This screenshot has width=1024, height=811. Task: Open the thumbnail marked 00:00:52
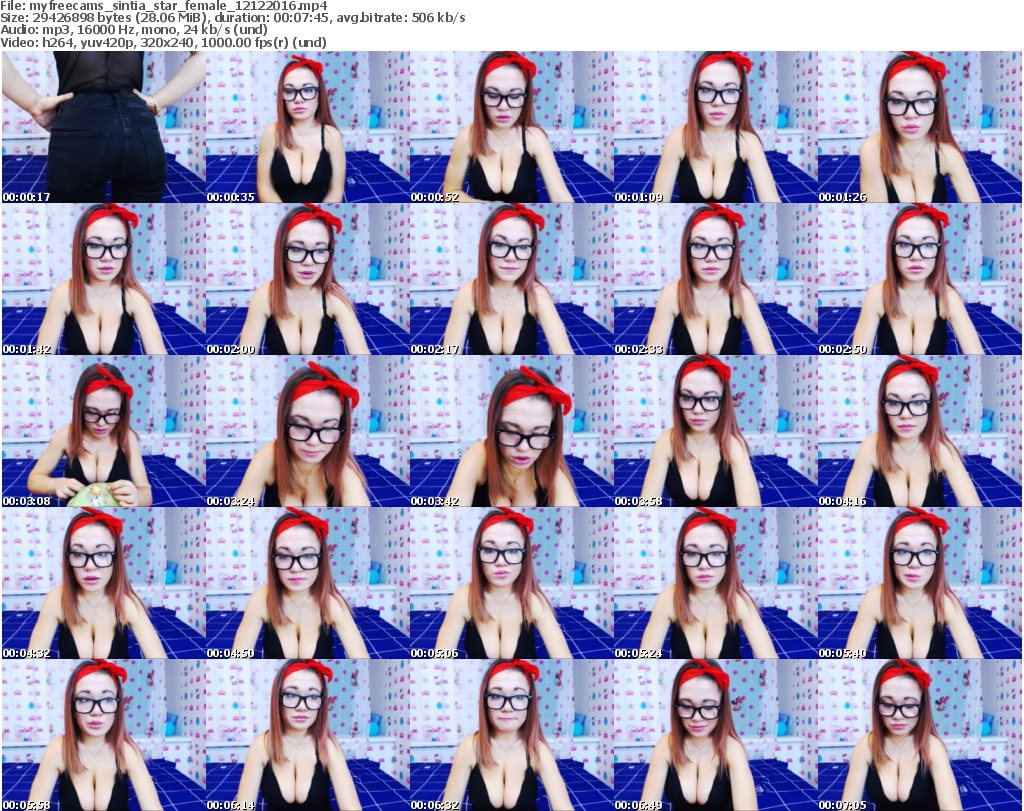point(511,127)
